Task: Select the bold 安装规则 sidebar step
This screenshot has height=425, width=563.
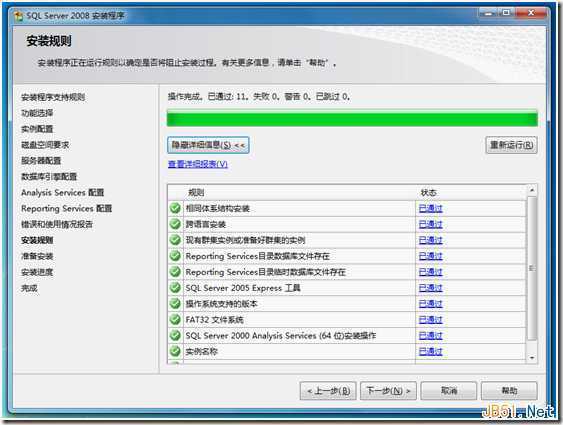Action: pyautogui.click(x=37, y=240)
